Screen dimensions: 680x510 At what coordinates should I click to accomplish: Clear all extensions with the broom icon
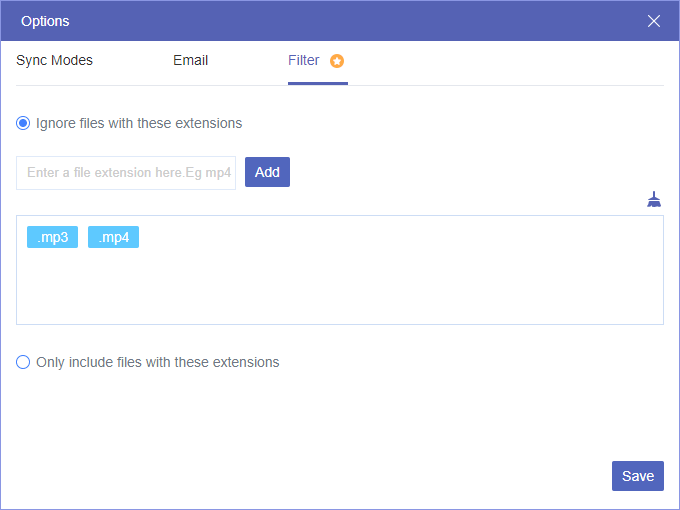coord(654,199)
